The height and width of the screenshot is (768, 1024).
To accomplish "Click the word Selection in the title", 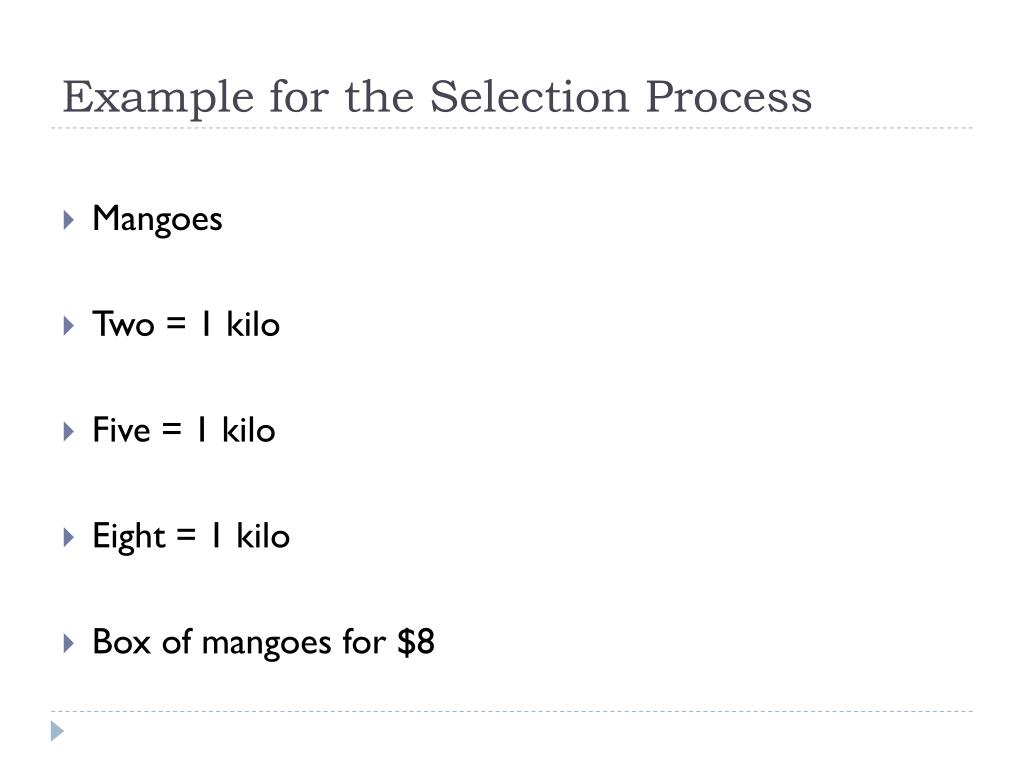I will 529,97.
